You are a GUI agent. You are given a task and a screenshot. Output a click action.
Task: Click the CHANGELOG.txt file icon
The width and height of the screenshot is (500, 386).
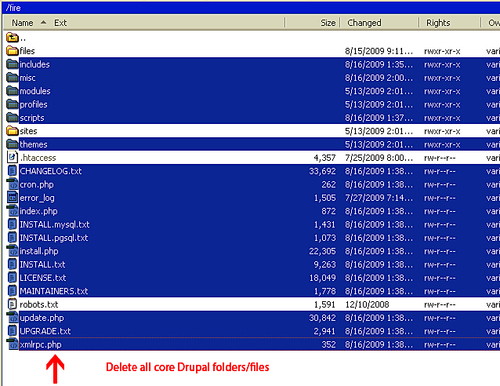[x=12, y=171]
